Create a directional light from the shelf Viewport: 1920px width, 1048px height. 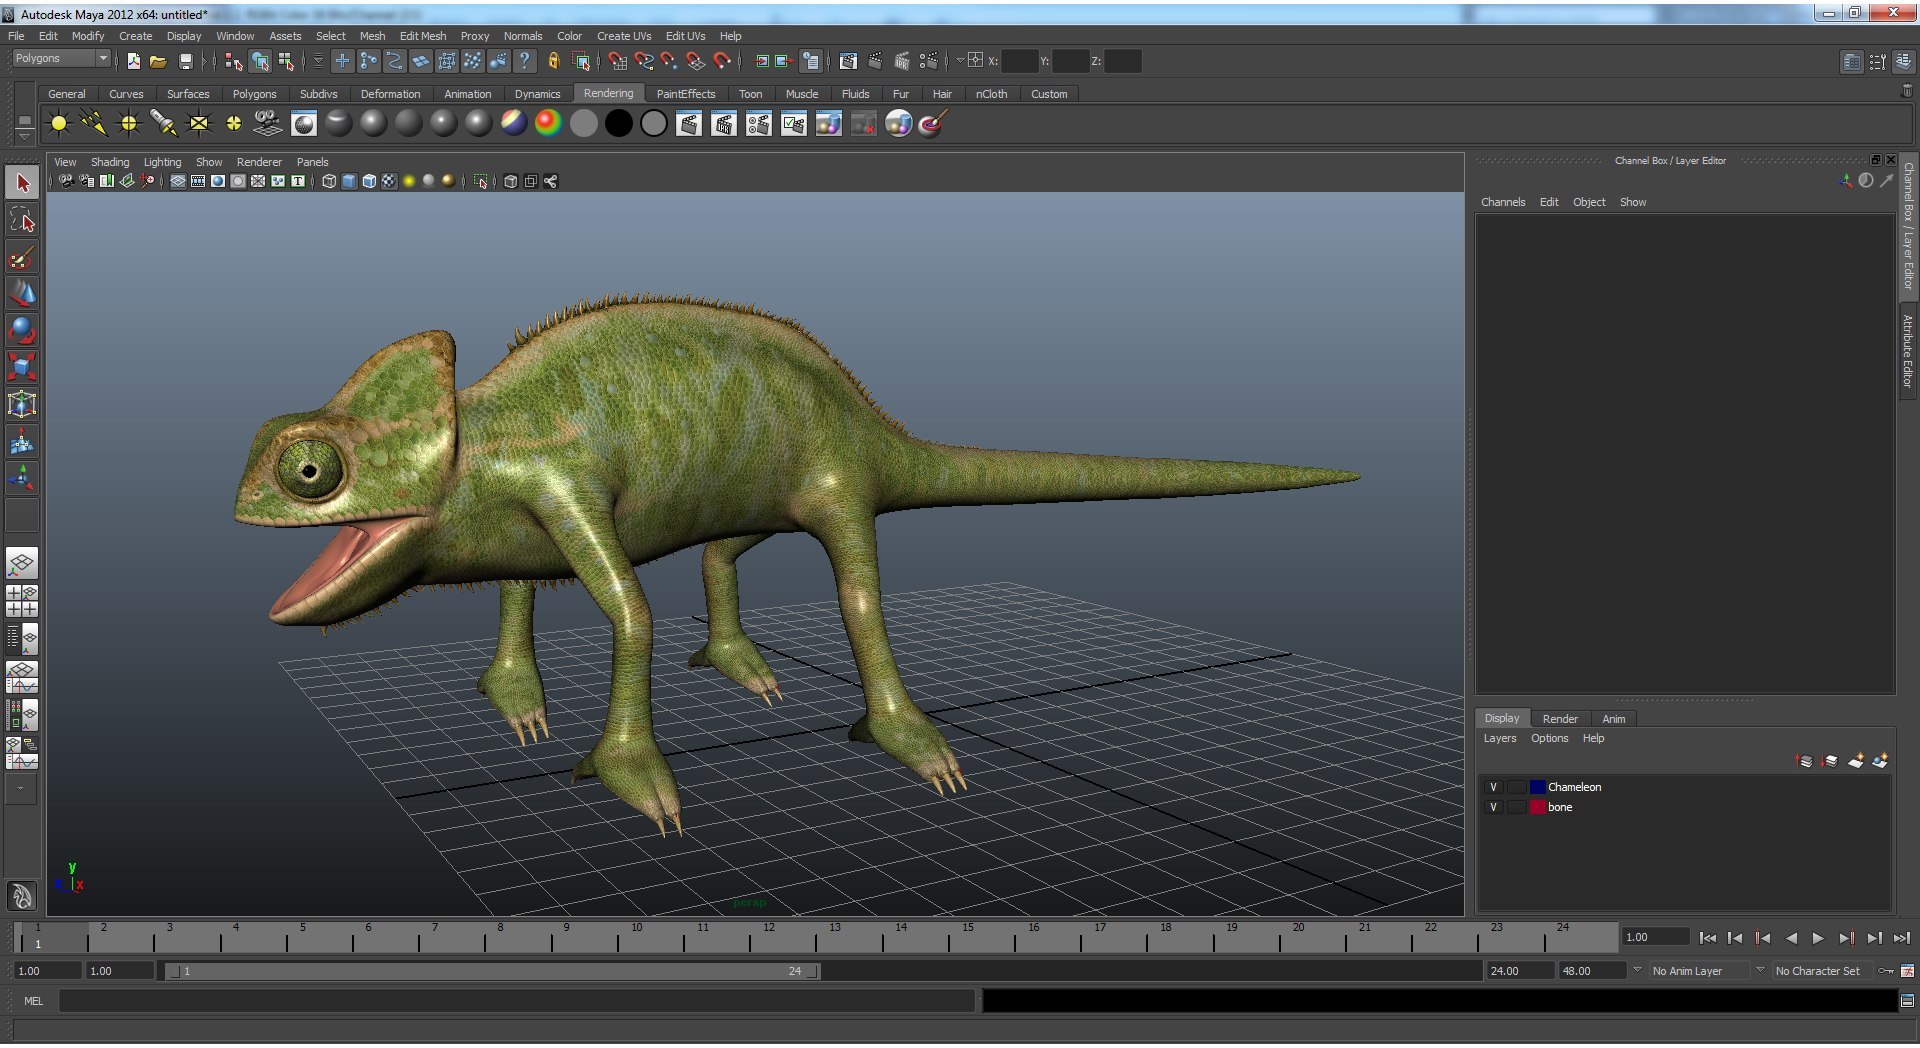[x=94, y=124]
